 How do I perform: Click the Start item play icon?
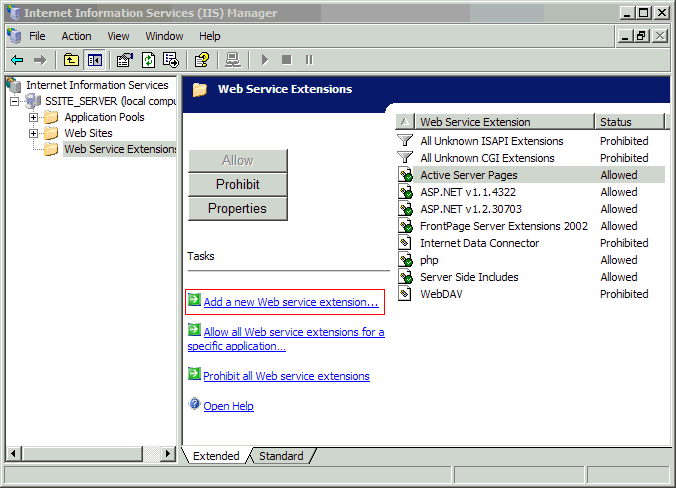pyautogui.click(x=265, y=60)
